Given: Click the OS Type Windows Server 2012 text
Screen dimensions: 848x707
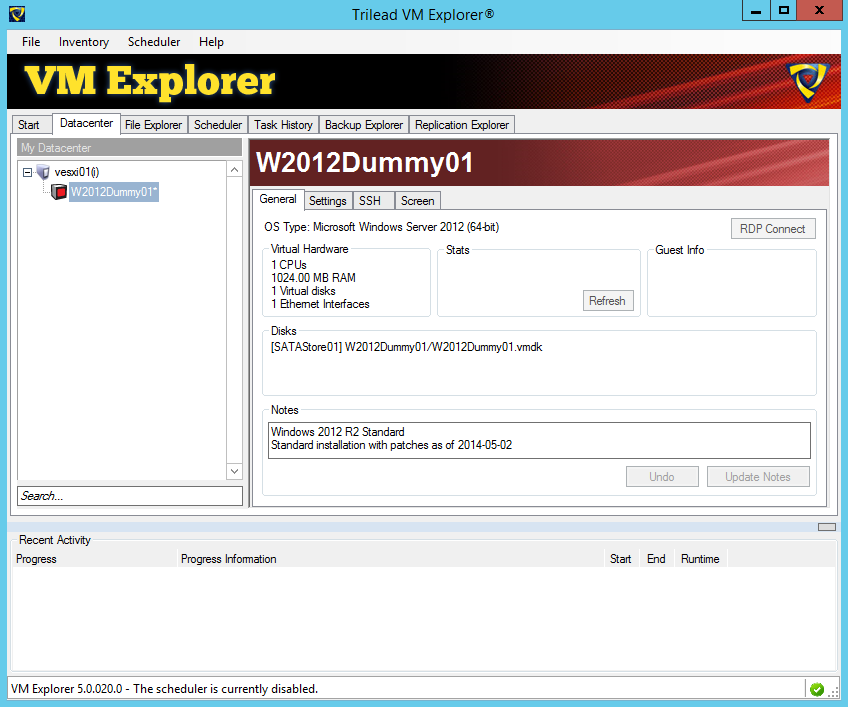Looking at the screenshot, I should (382, 227).
